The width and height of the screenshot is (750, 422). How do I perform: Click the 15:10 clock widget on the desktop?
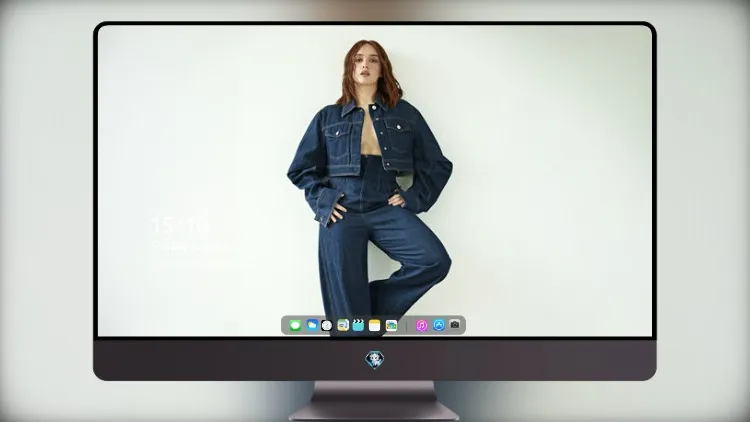(x=180, y=225)
